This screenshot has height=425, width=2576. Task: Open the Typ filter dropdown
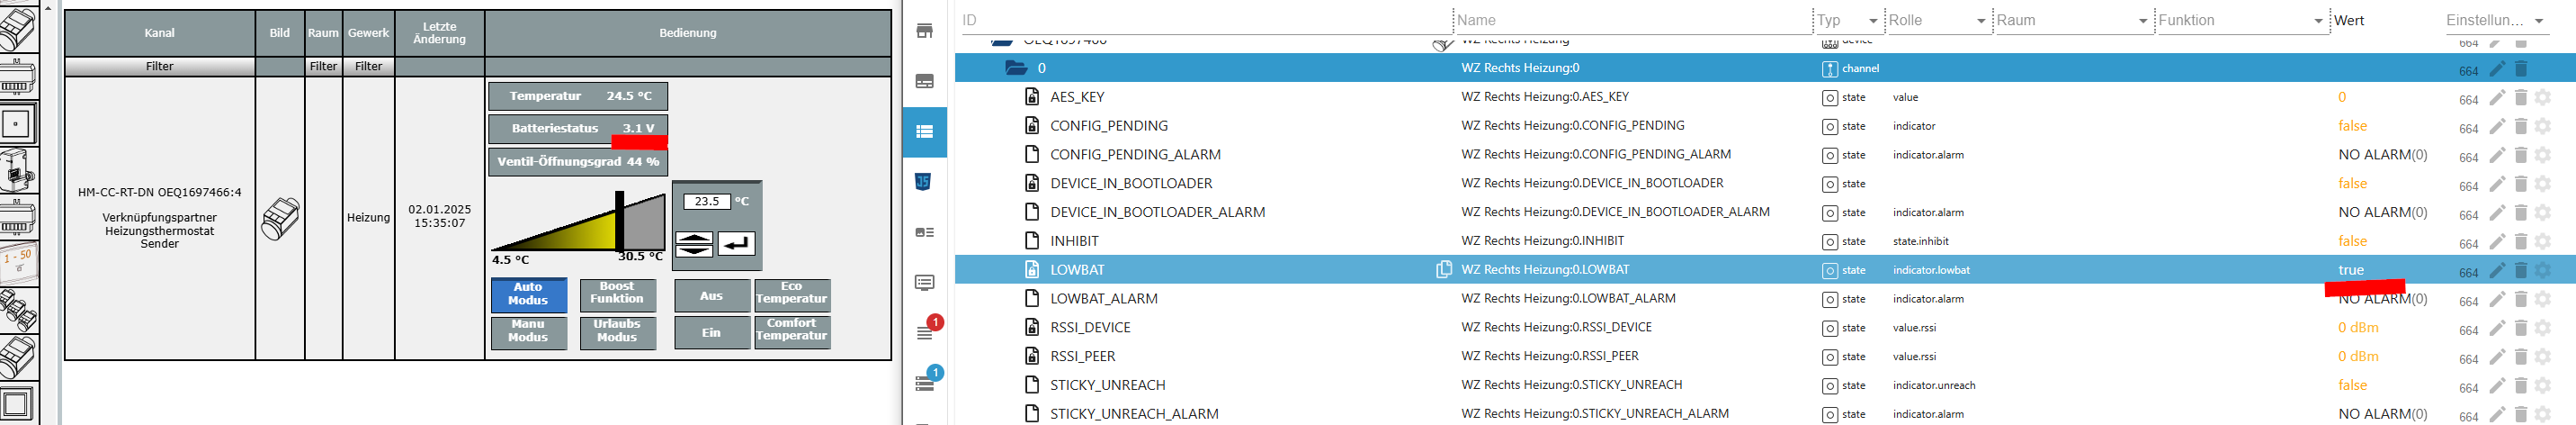click(x=1872, y=21)
